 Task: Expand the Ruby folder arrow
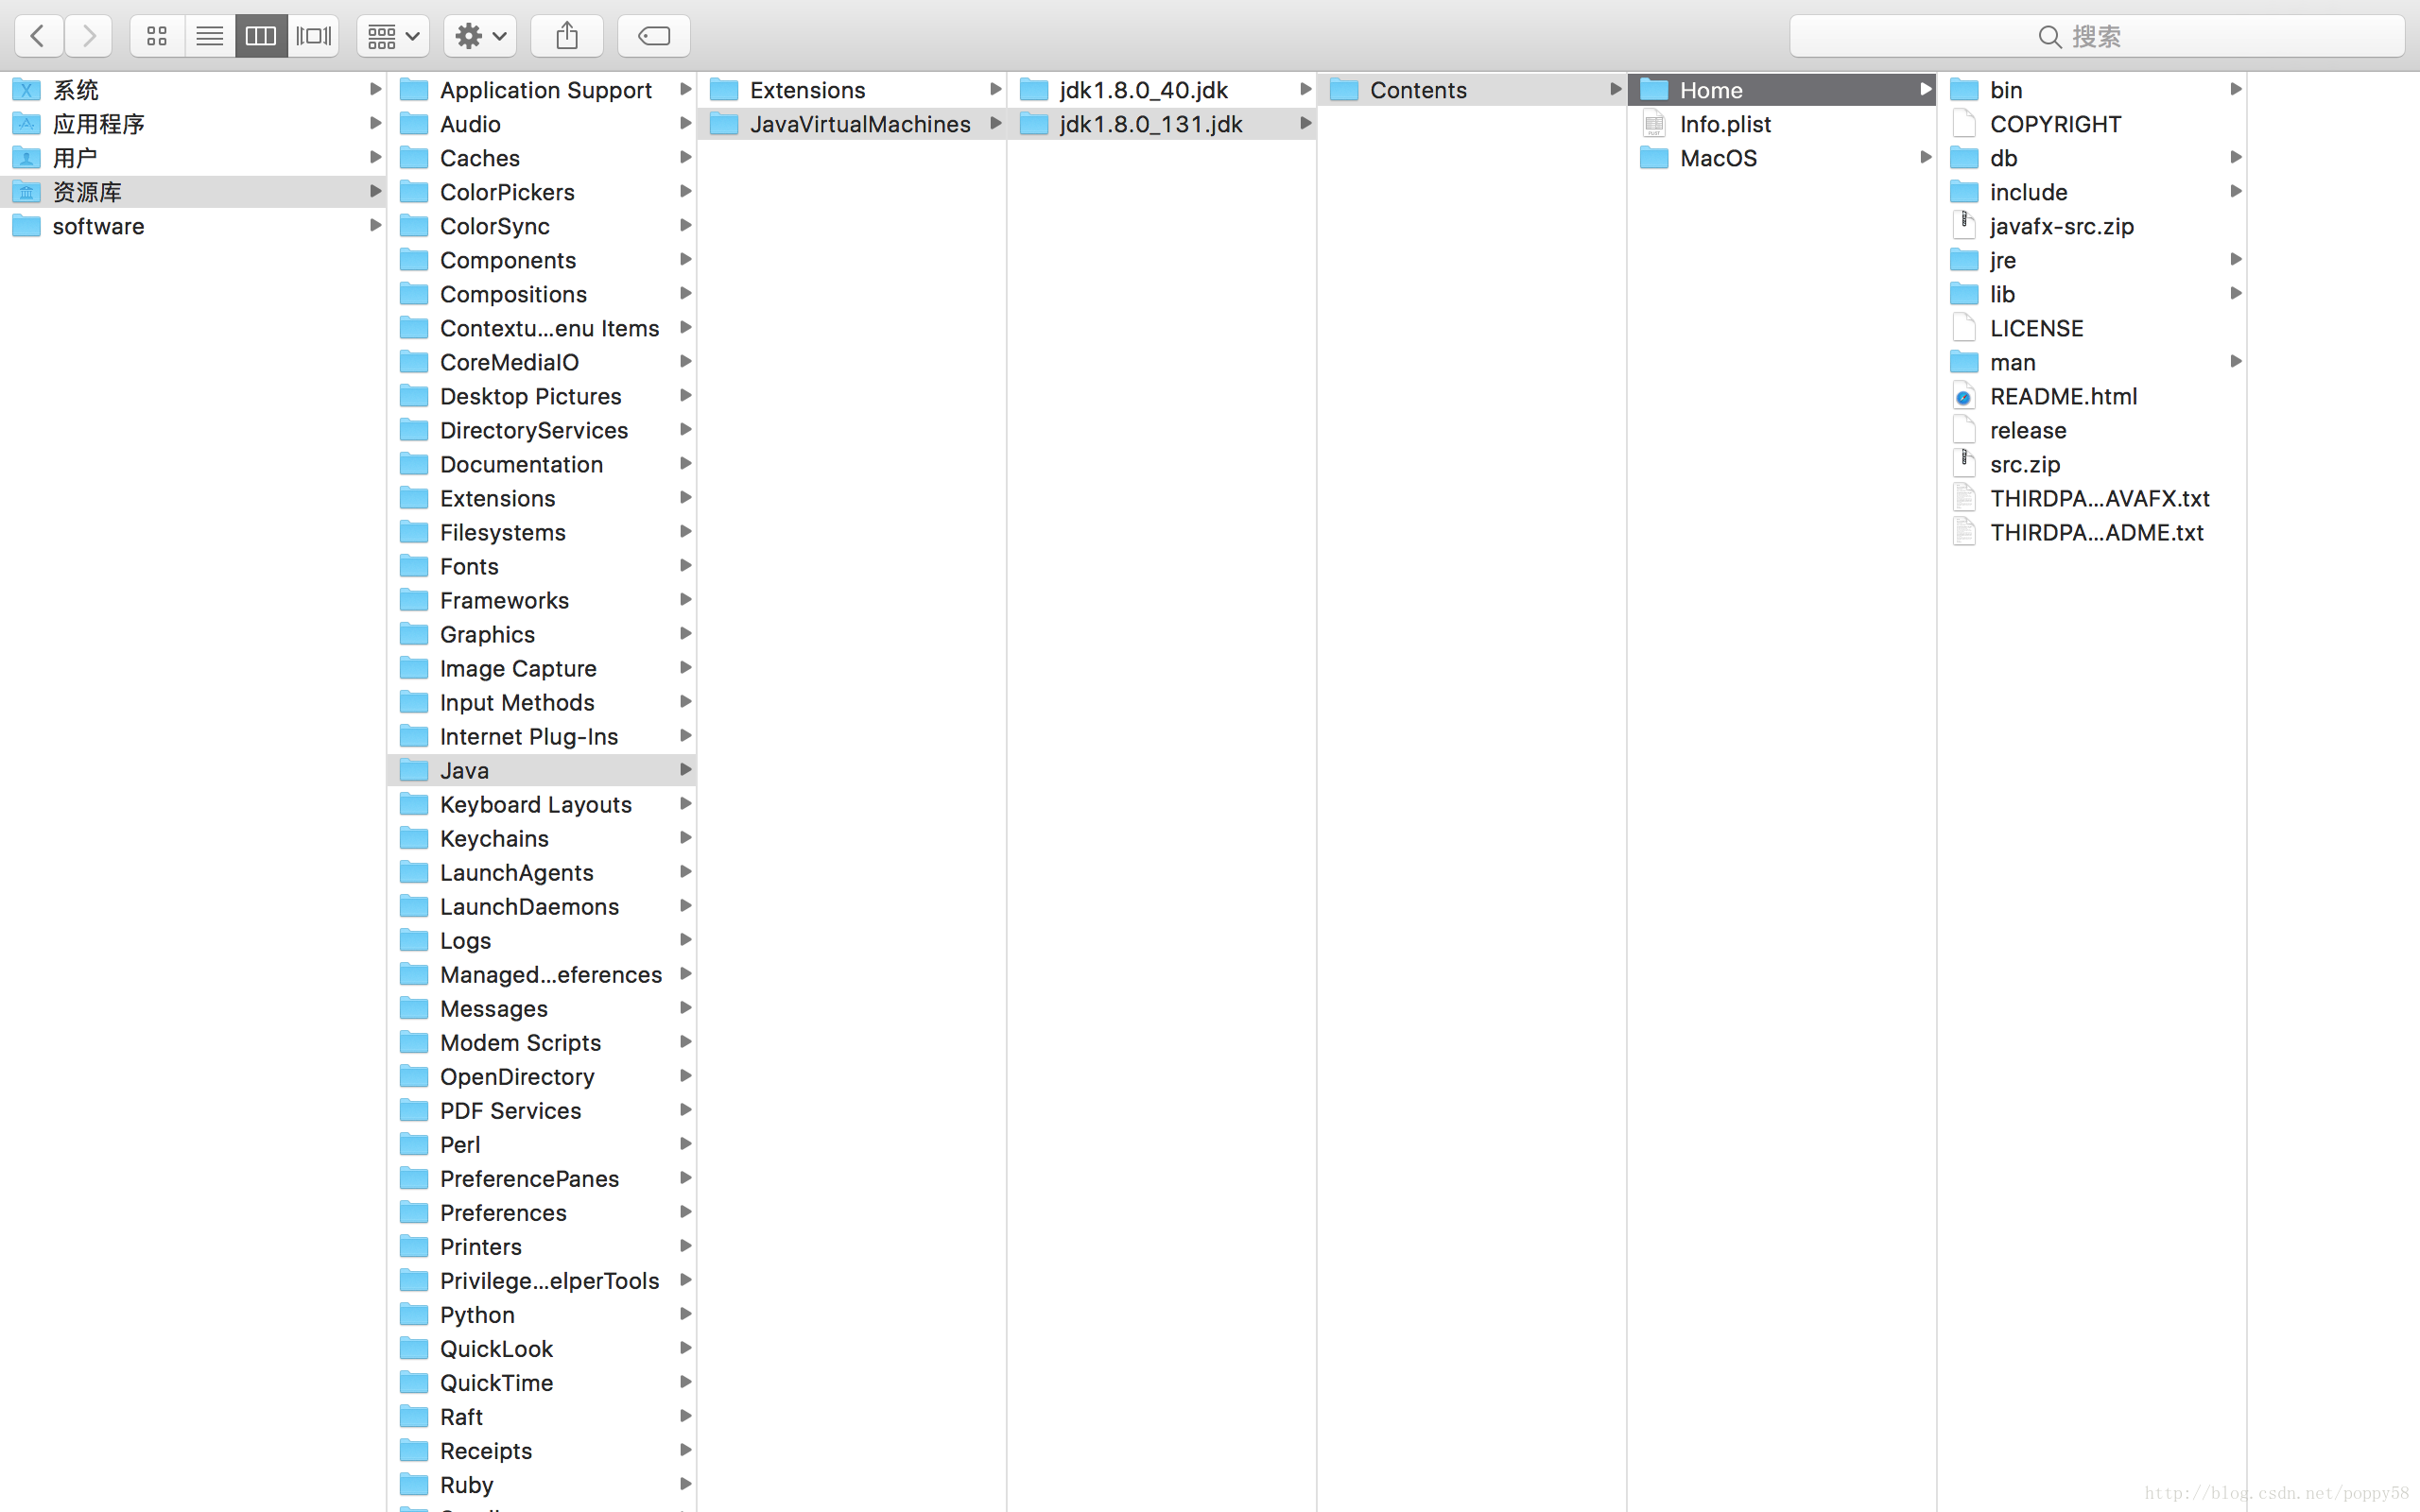point(685,1483)
